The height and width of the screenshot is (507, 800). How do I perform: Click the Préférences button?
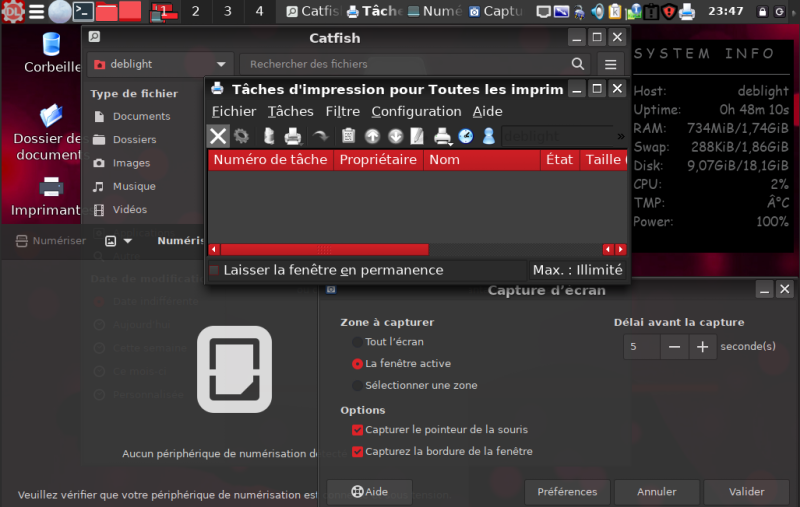point(567,492)
